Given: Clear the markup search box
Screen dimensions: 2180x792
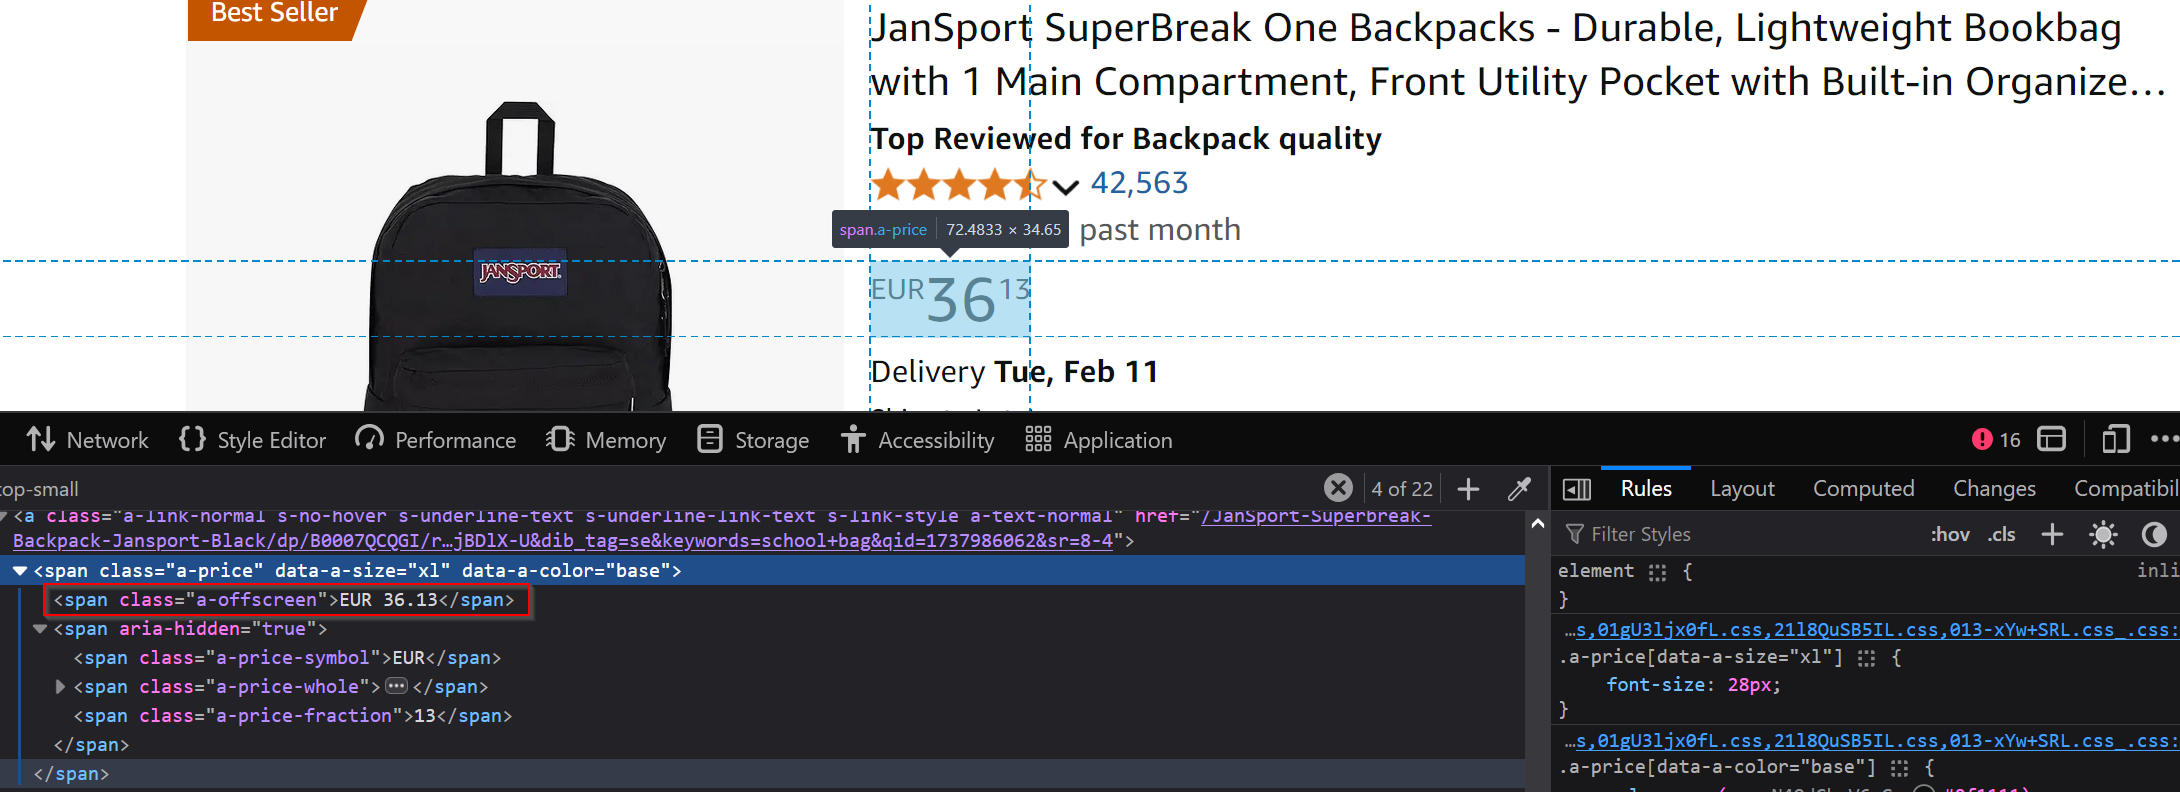Looking at the screenshot, I should click(x=1338, y=488).
